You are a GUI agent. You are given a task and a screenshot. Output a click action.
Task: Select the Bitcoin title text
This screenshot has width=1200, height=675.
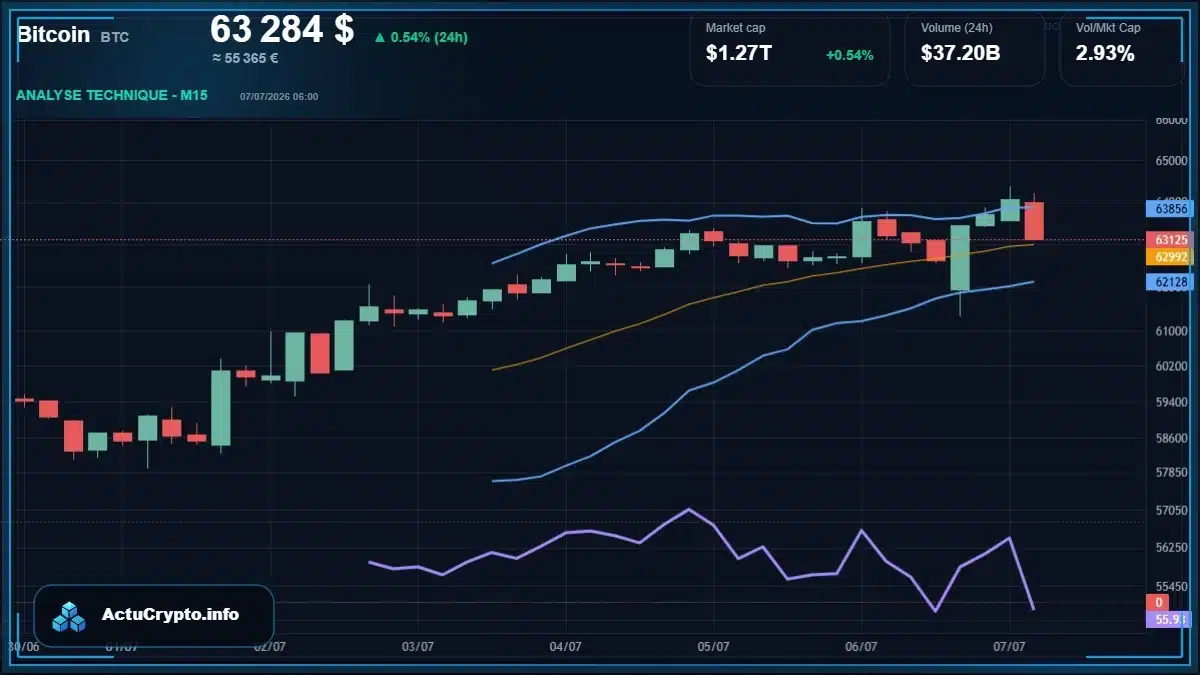pyautogui.click(x=53, y=34)
